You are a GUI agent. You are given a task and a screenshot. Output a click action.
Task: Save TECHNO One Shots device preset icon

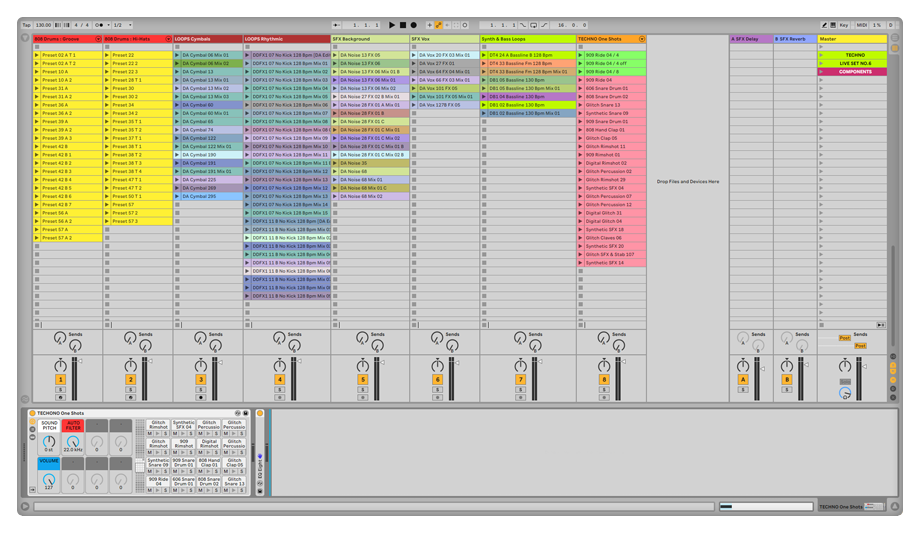coord(245,413)
